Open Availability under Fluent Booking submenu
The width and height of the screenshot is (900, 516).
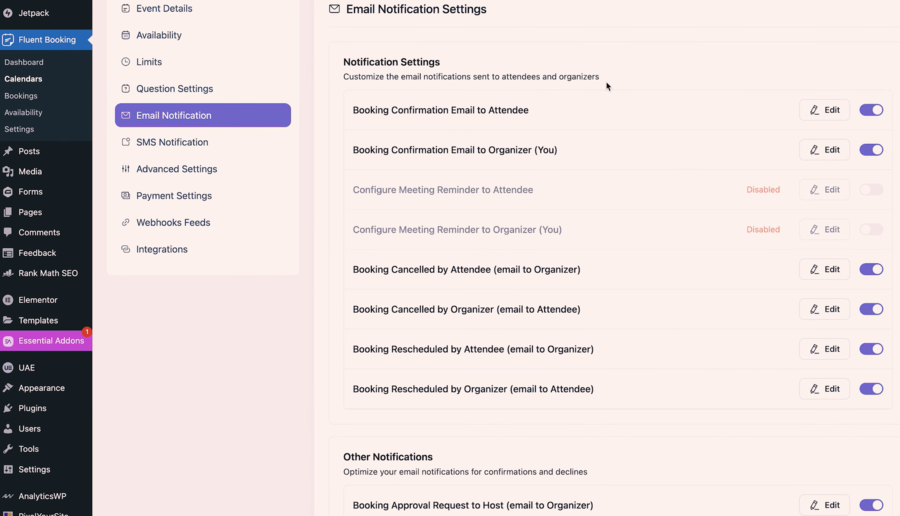tap(23, 112)
